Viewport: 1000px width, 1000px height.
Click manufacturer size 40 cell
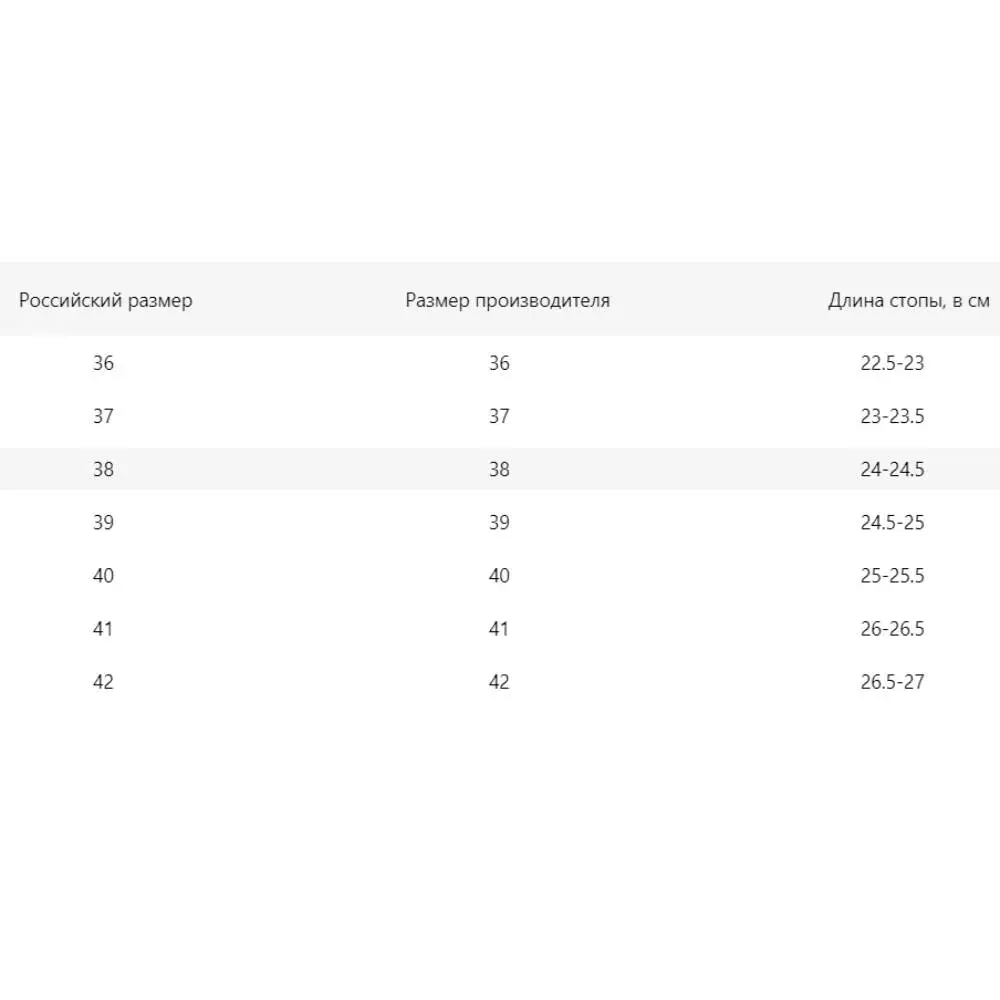(x=499, y=575)
